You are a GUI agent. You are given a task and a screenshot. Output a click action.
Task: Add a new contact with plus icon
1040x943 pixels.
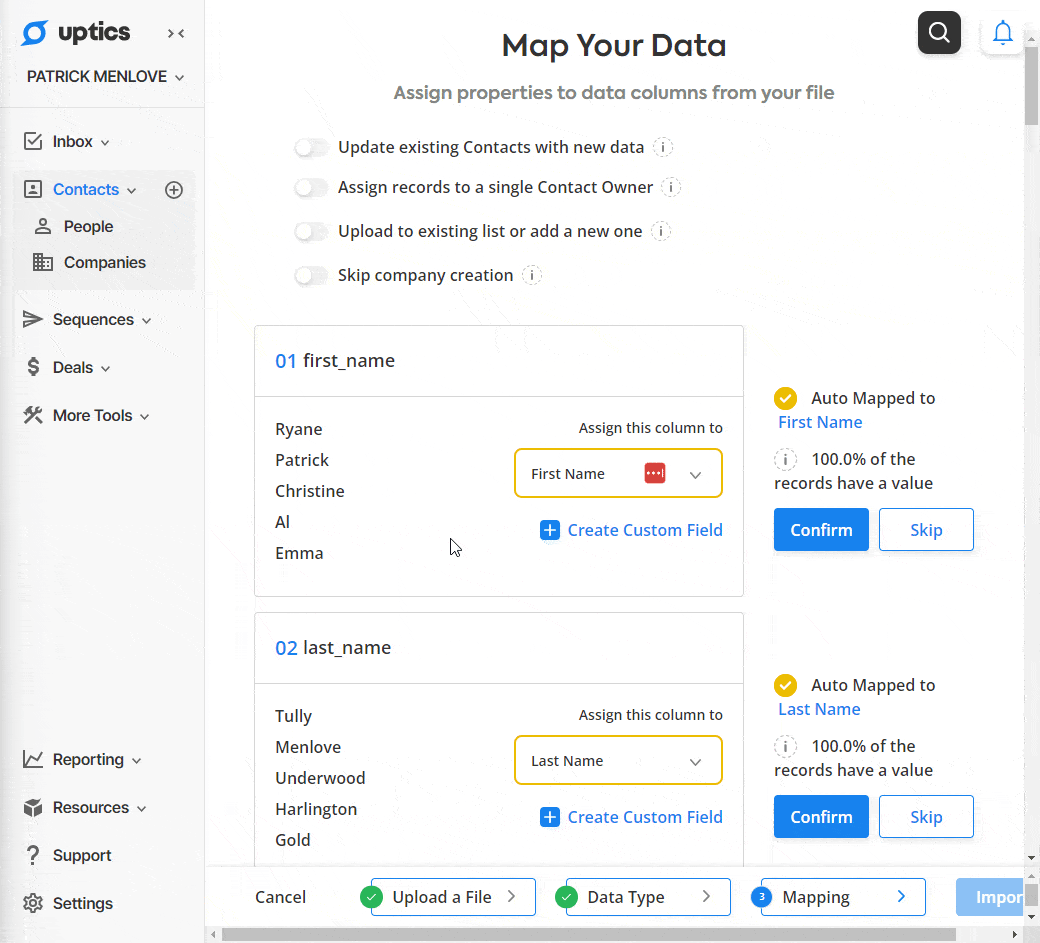tap(174, 190)
